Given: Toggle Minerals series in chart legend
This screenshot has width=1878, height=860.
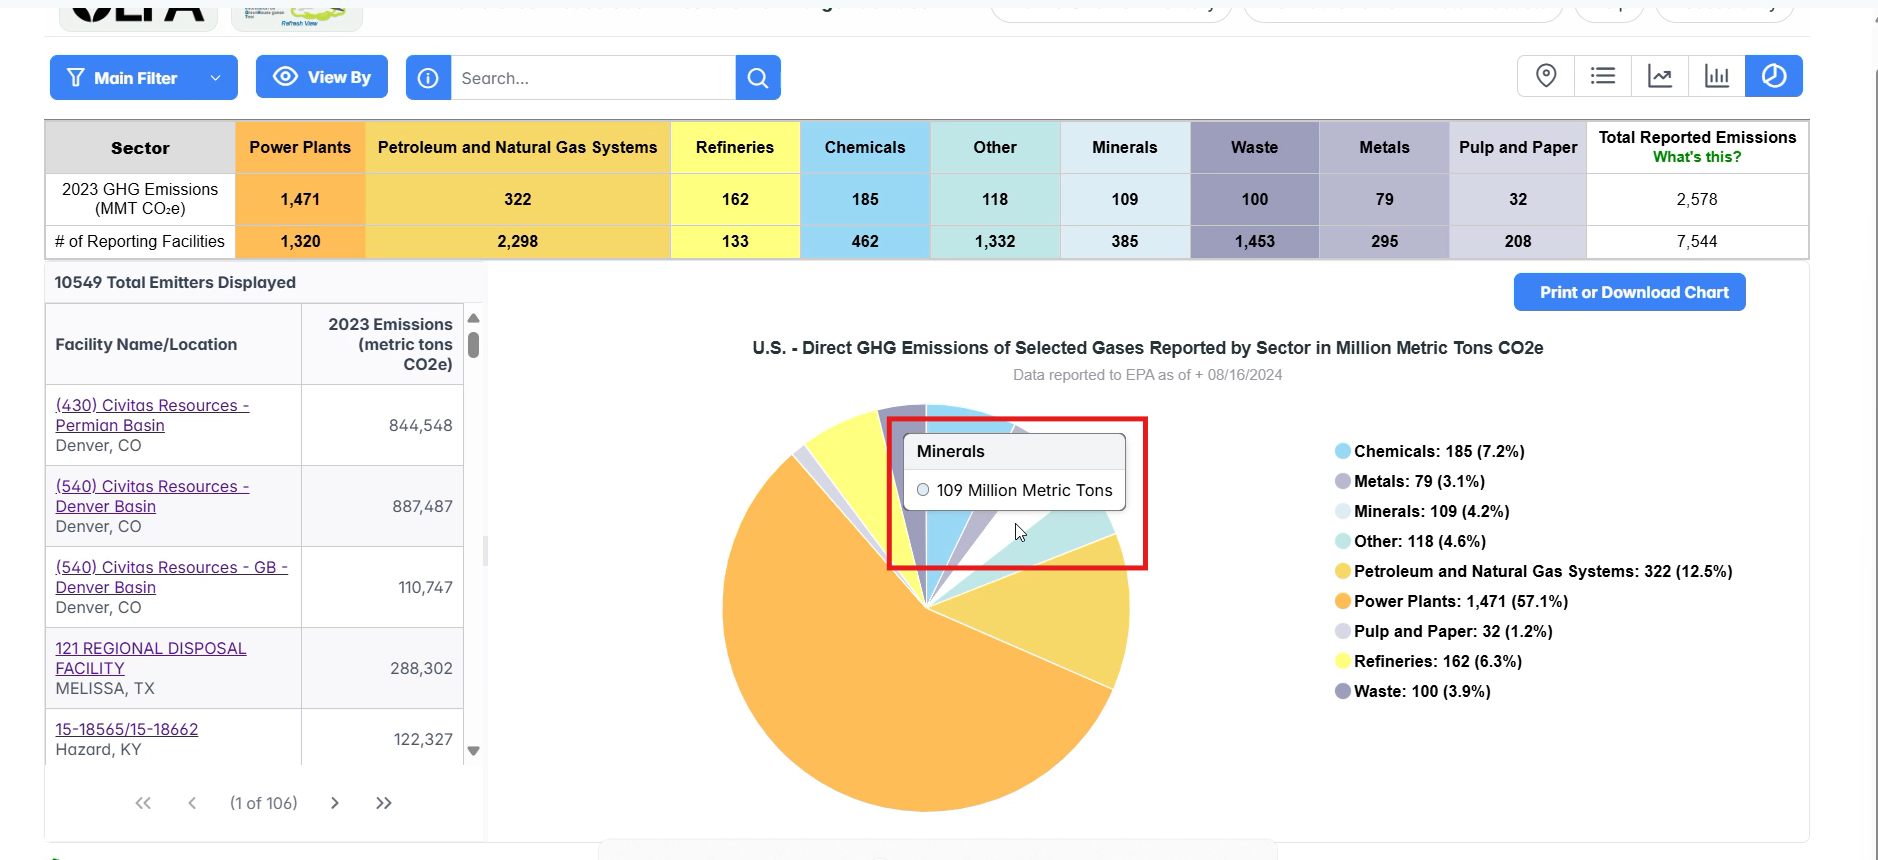Looking at the screenshot, I should (1422, 511).
